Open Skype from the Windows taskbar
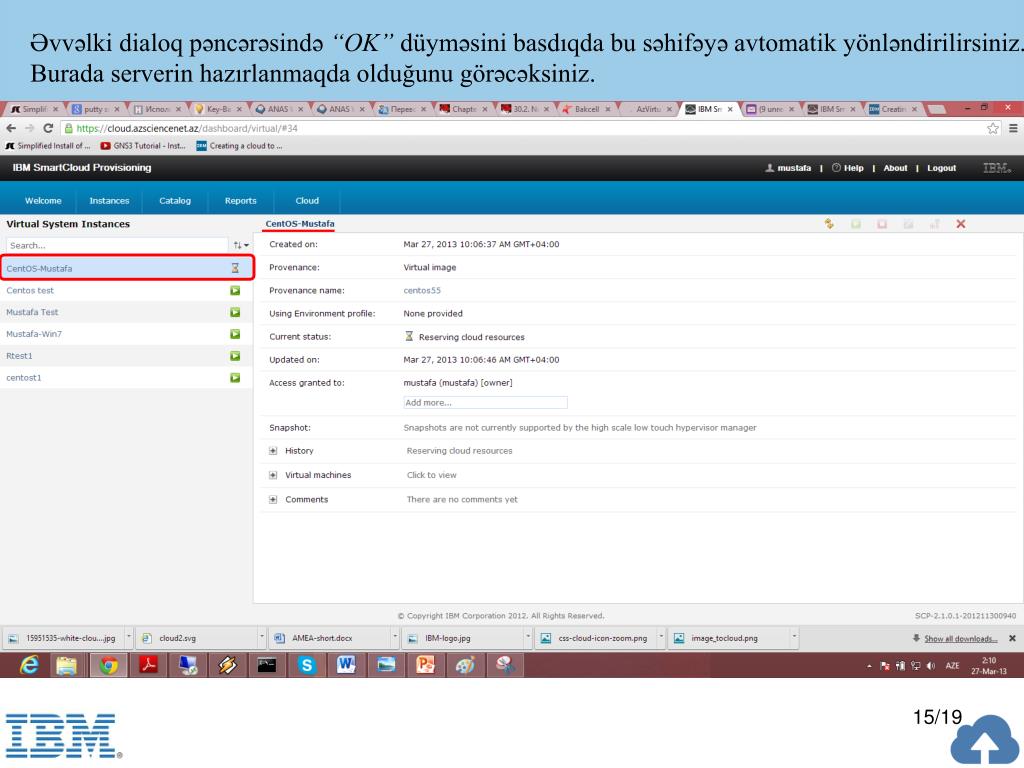Viewport: 1024px width, 768px height. (x=307, y=664)
